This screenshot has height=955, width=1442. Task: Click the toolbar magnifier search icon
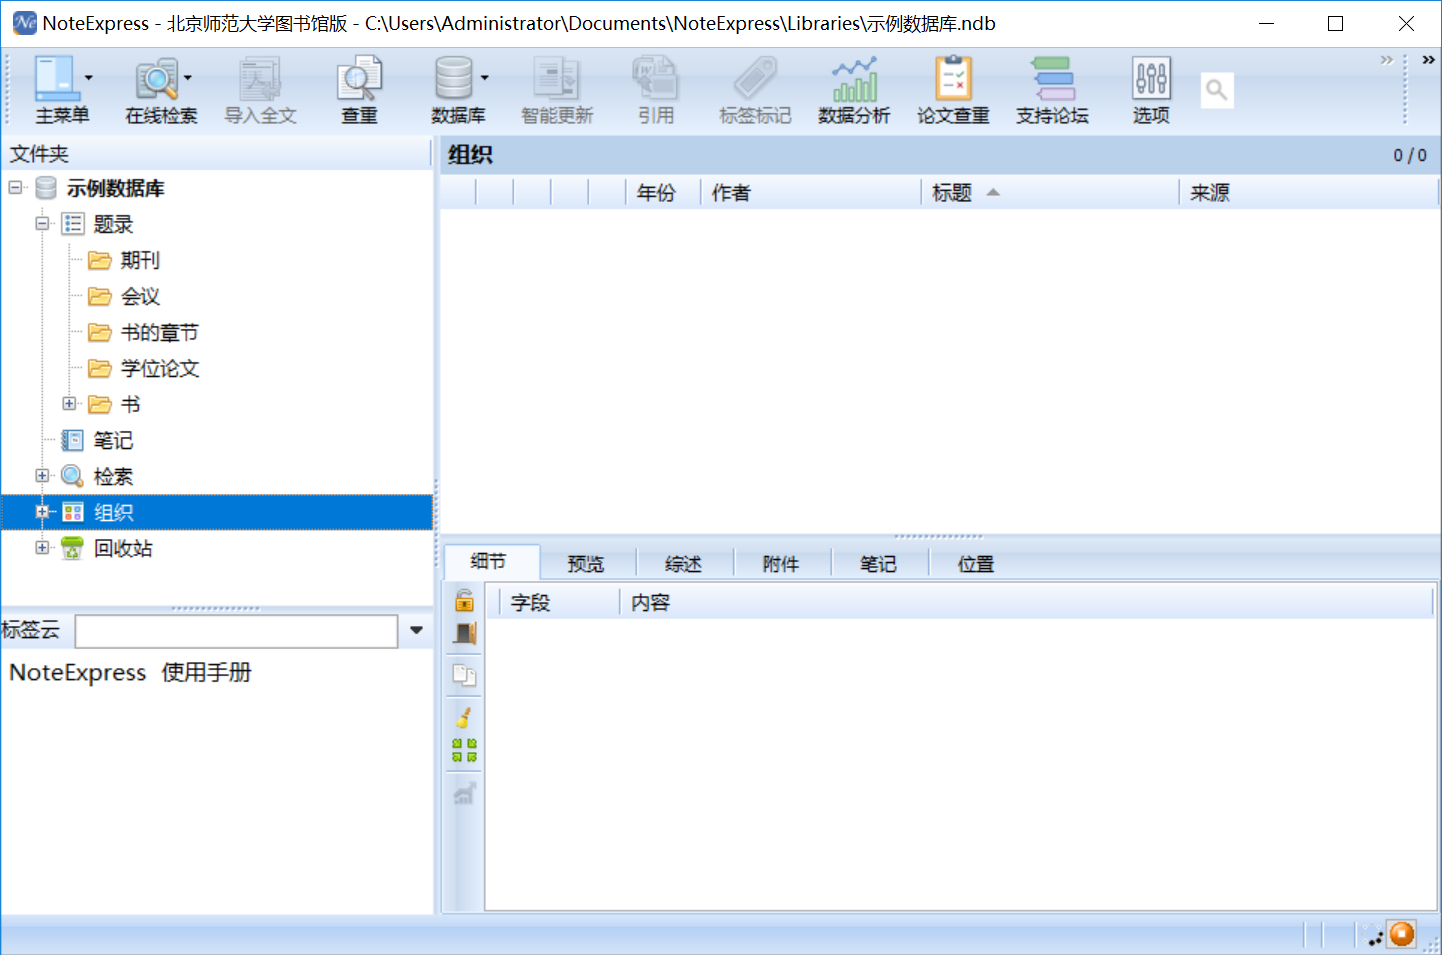point(1216,90)
